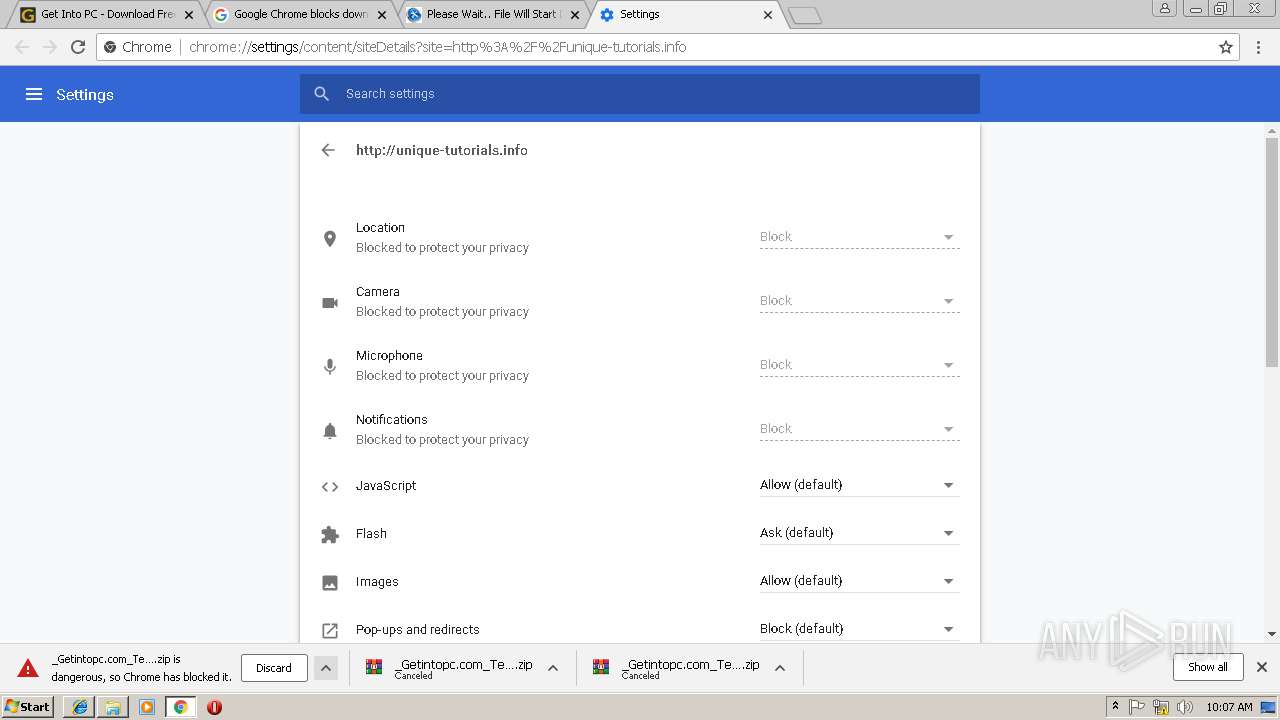The height and width of the screenshot is (720, 1280).
Task: Expand options for the blocked download
Action: [x=326, y=668]
